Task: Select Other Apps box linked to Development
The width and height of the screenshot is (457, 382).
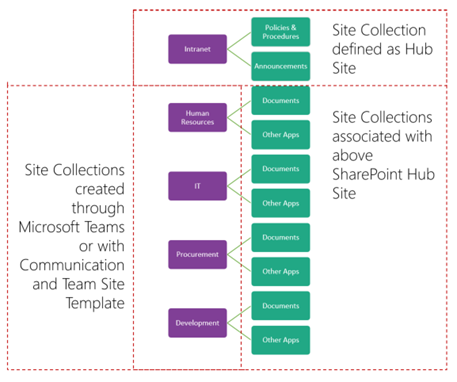Action: pos(281,340)
